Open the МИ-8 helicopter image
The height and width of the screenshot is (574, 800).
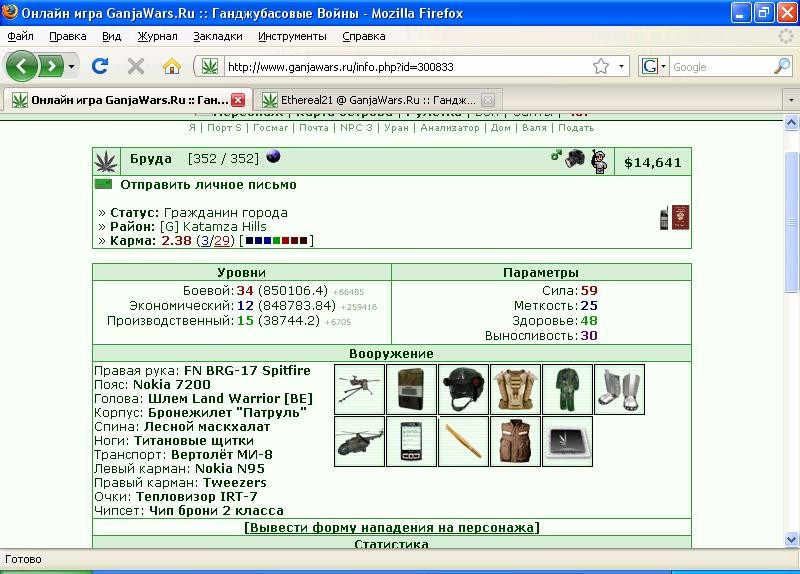[x=360, y=441]
